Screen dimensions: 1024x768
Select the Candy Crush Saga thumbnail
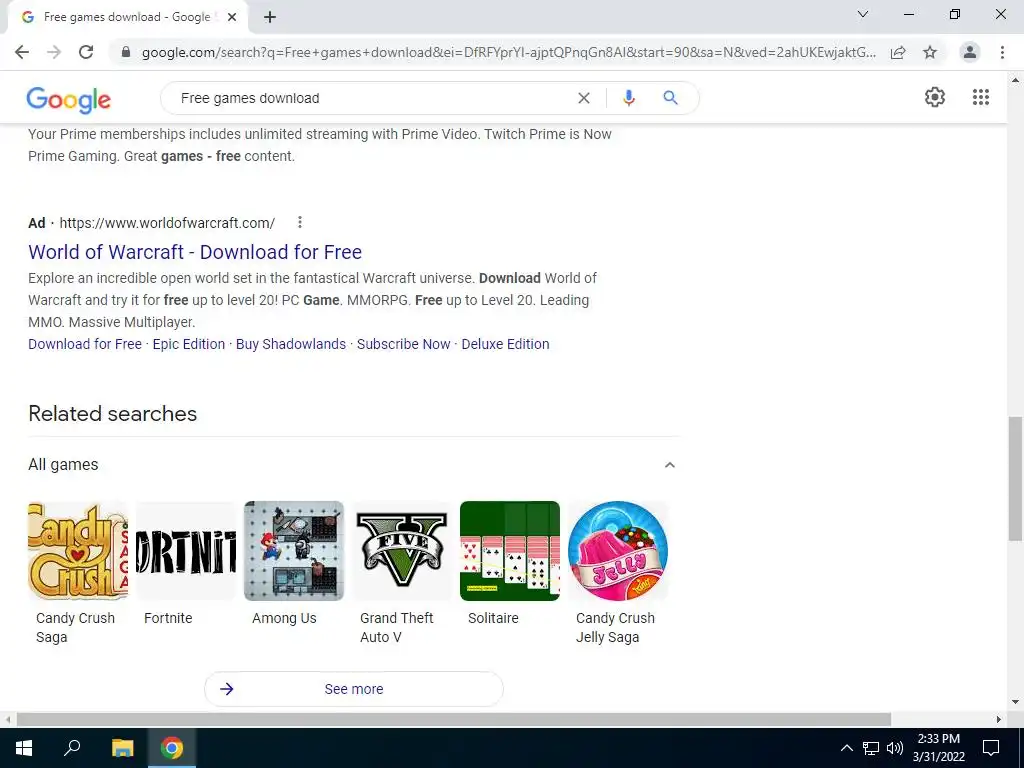click(x=78, y=551)
